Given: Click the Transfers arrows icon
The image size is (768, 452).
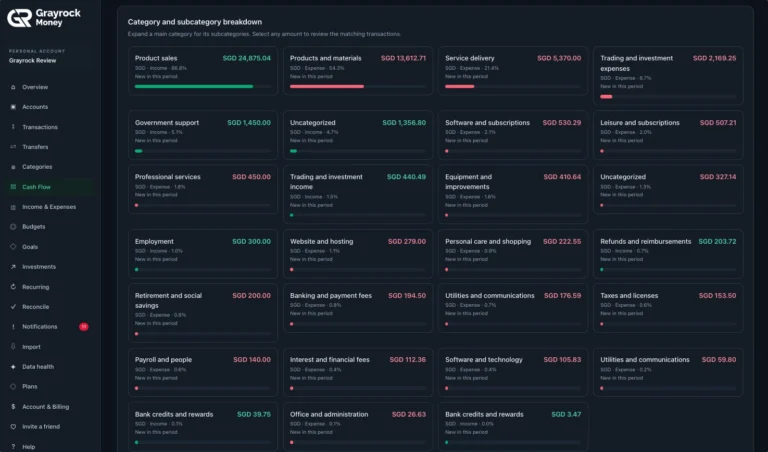Looking at the screenshot, I should click(x=13, y=147).
